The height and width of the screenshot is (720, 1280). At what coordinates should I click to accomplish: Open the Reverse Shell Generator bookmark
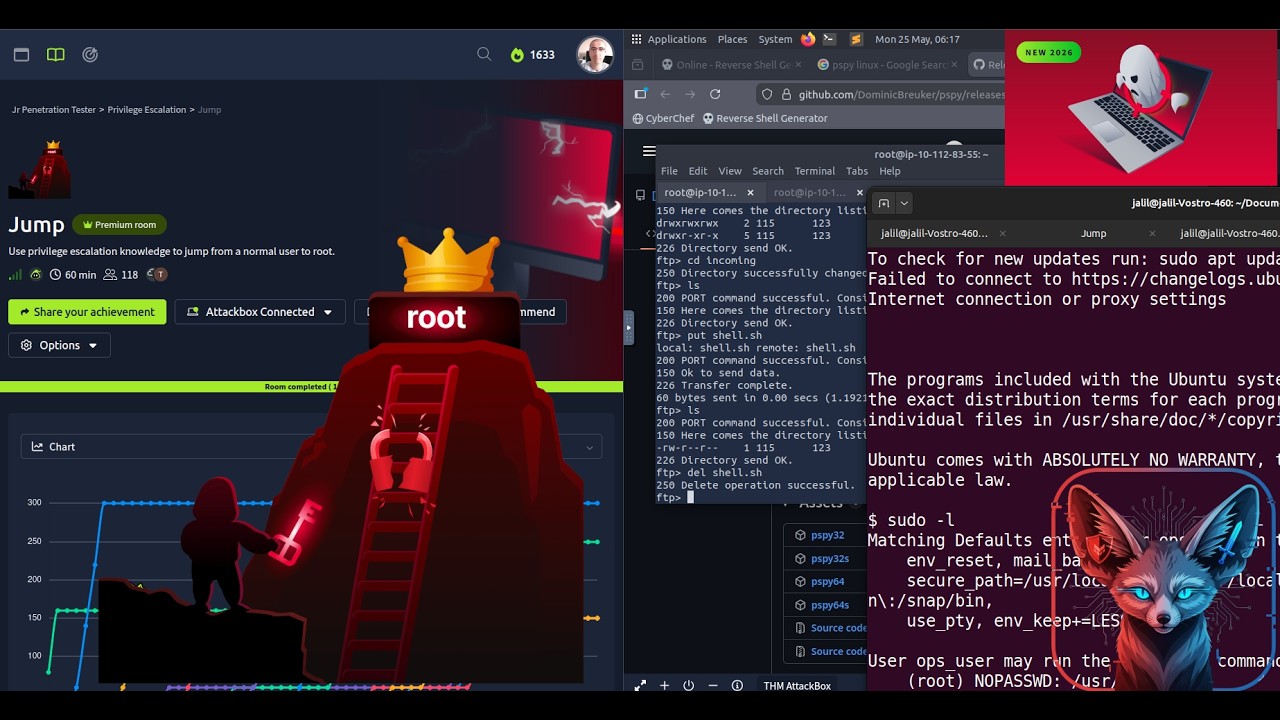point(765,118)
